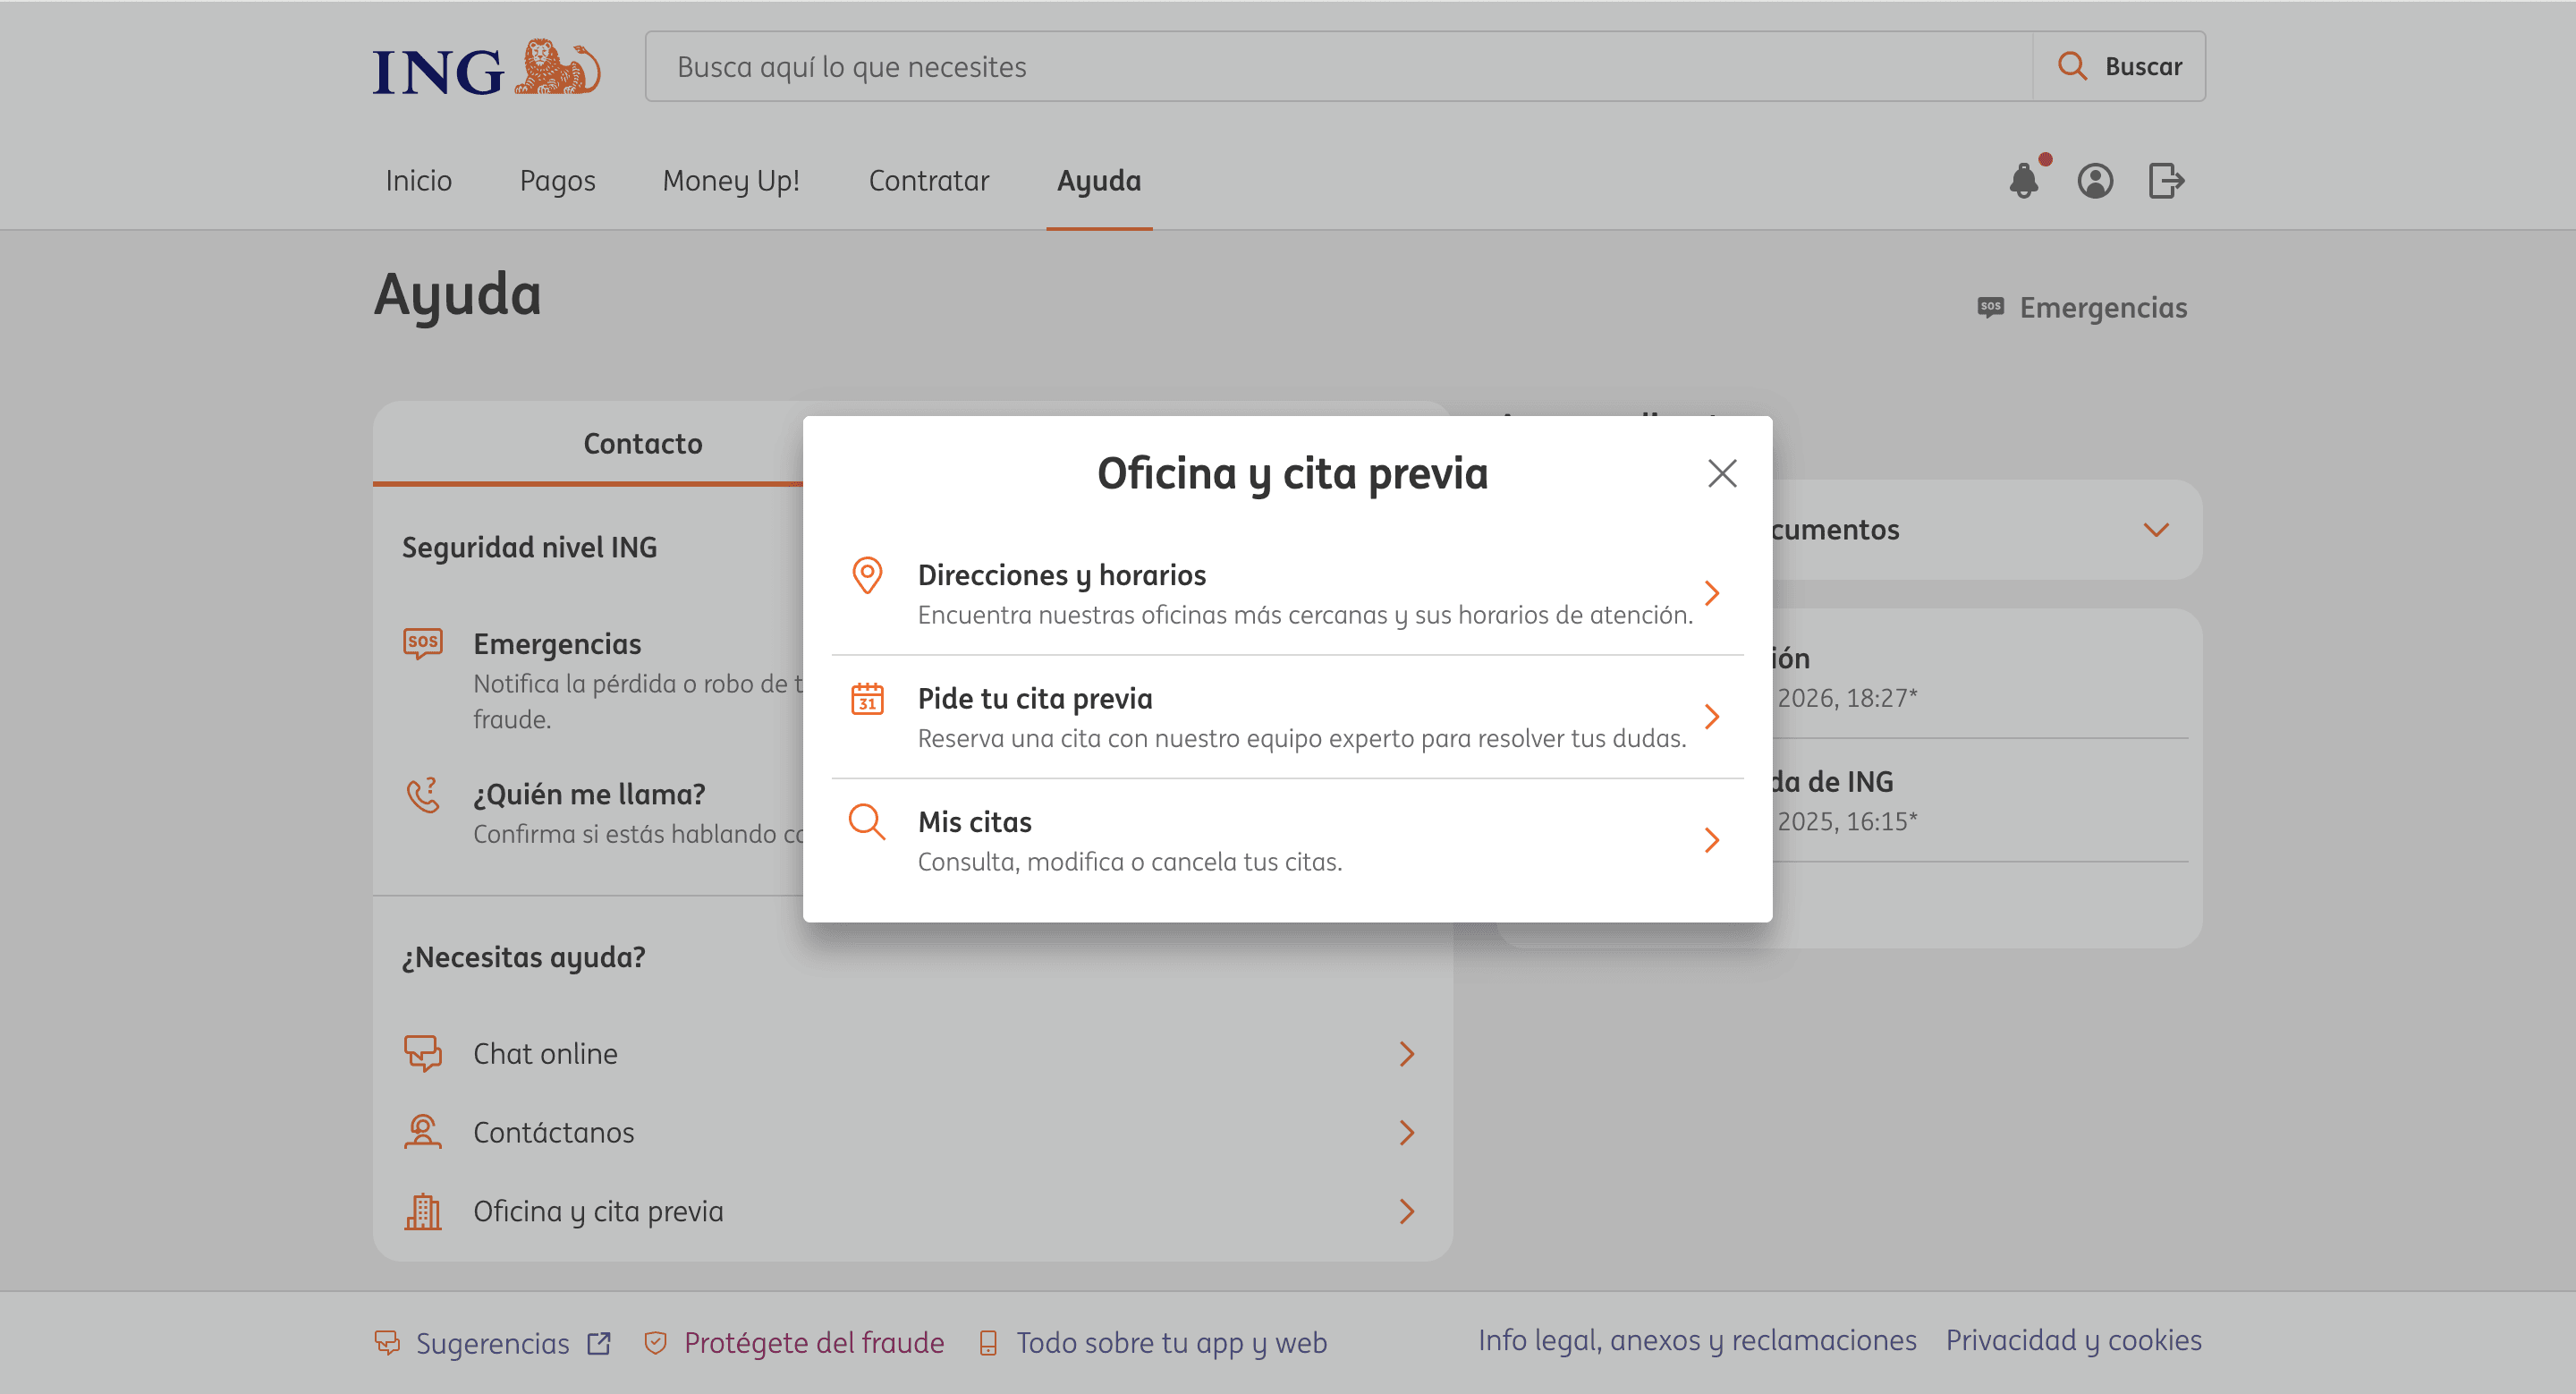
Task: Close the Oficina y cita previa dialog
Action: click(1721, 473)
